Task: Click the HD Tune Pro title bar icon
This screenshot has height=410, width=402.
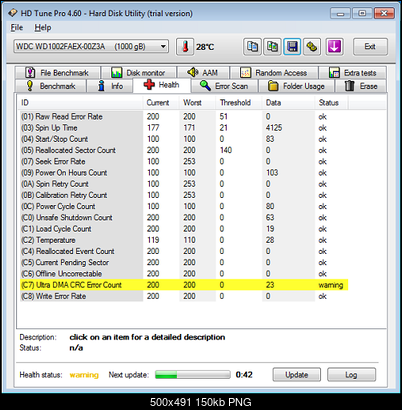Action: click(x=13, y=13)
